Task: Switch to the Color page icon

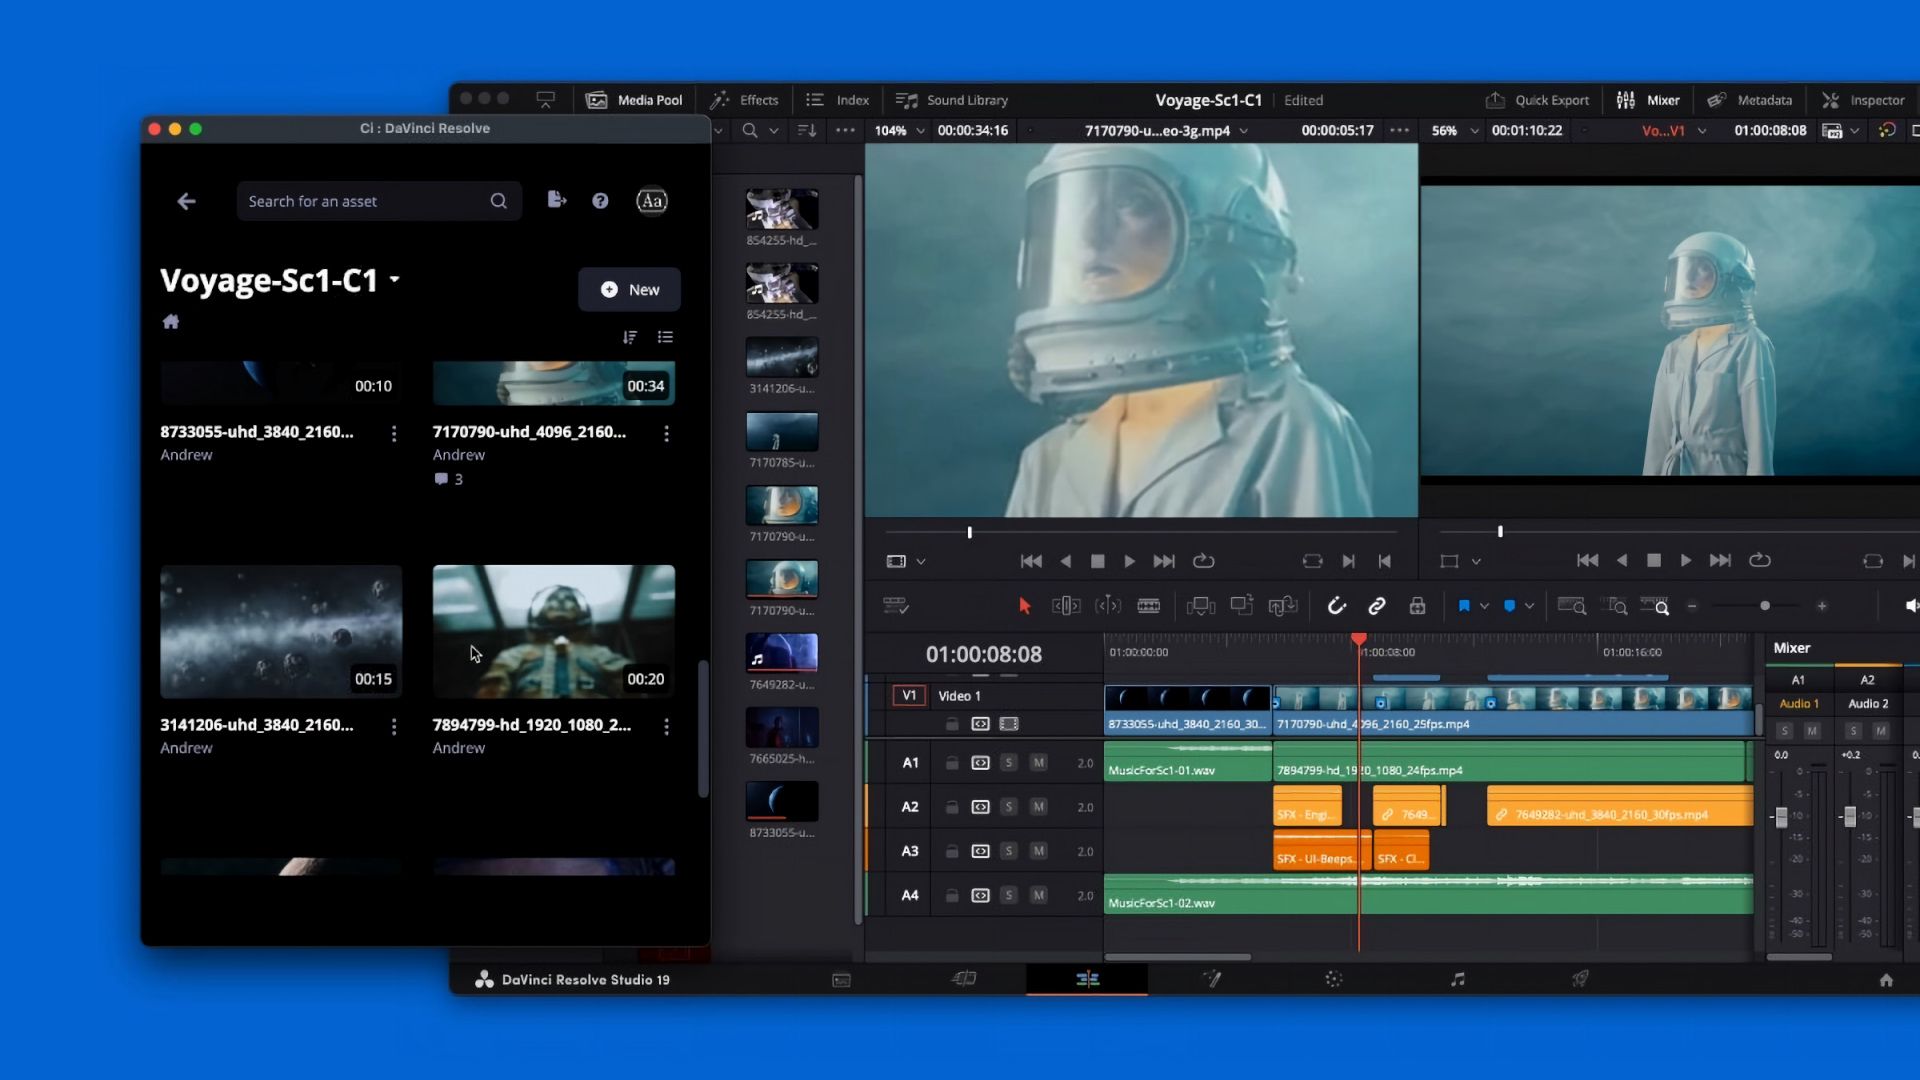Action: 1334,980
